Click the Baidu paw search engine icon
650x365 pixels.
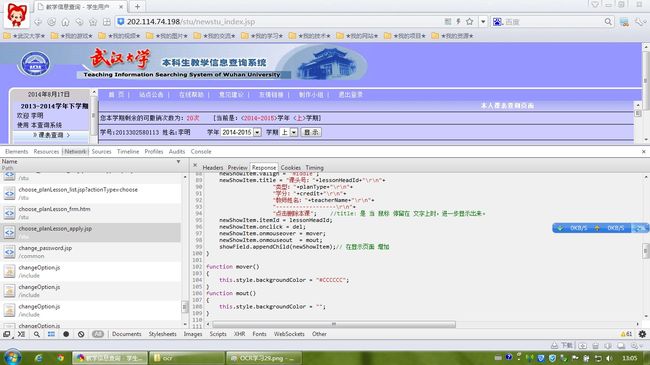(x=497, y=22)
